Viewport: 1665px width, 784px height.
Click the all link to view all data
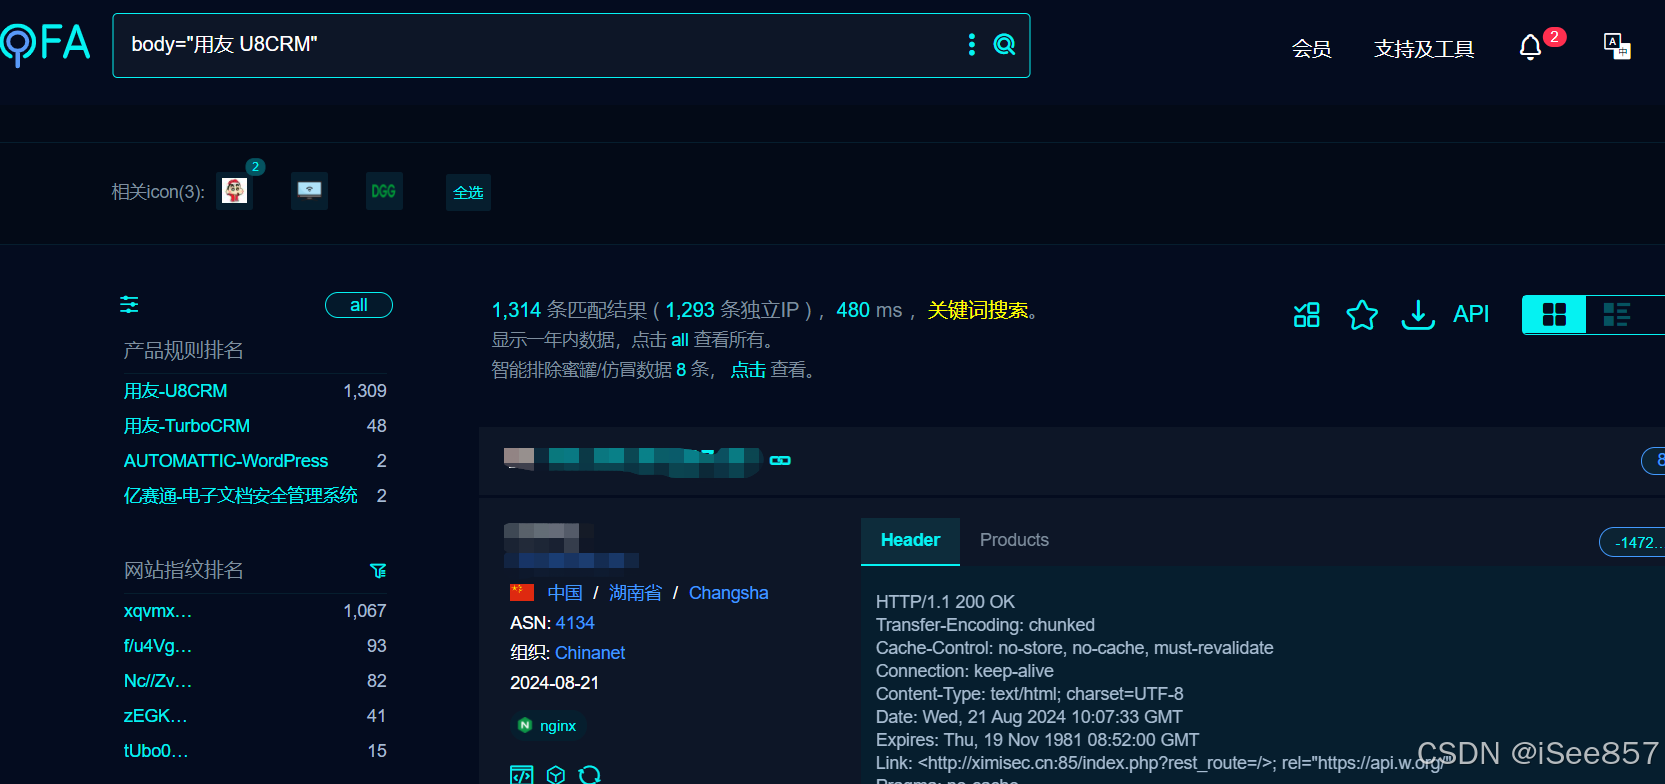[680, 340]
